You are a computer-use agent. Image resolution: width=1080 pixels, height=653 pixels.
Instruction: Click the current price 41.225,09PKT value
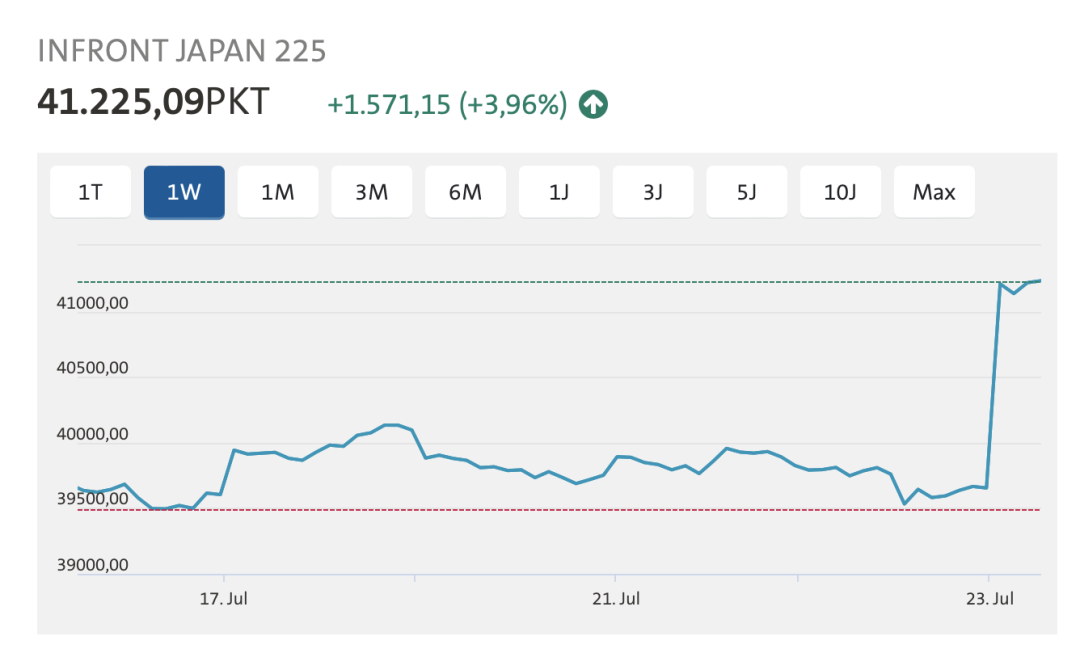(150, 100)
